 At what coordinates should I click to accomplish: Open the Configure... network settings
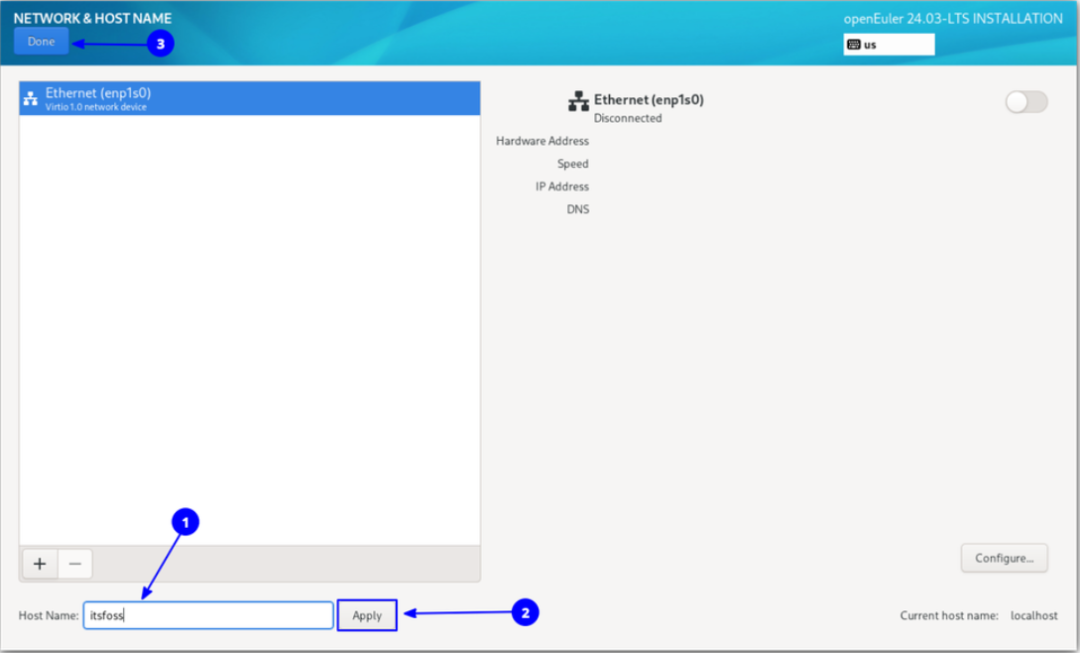point(1004,558)
